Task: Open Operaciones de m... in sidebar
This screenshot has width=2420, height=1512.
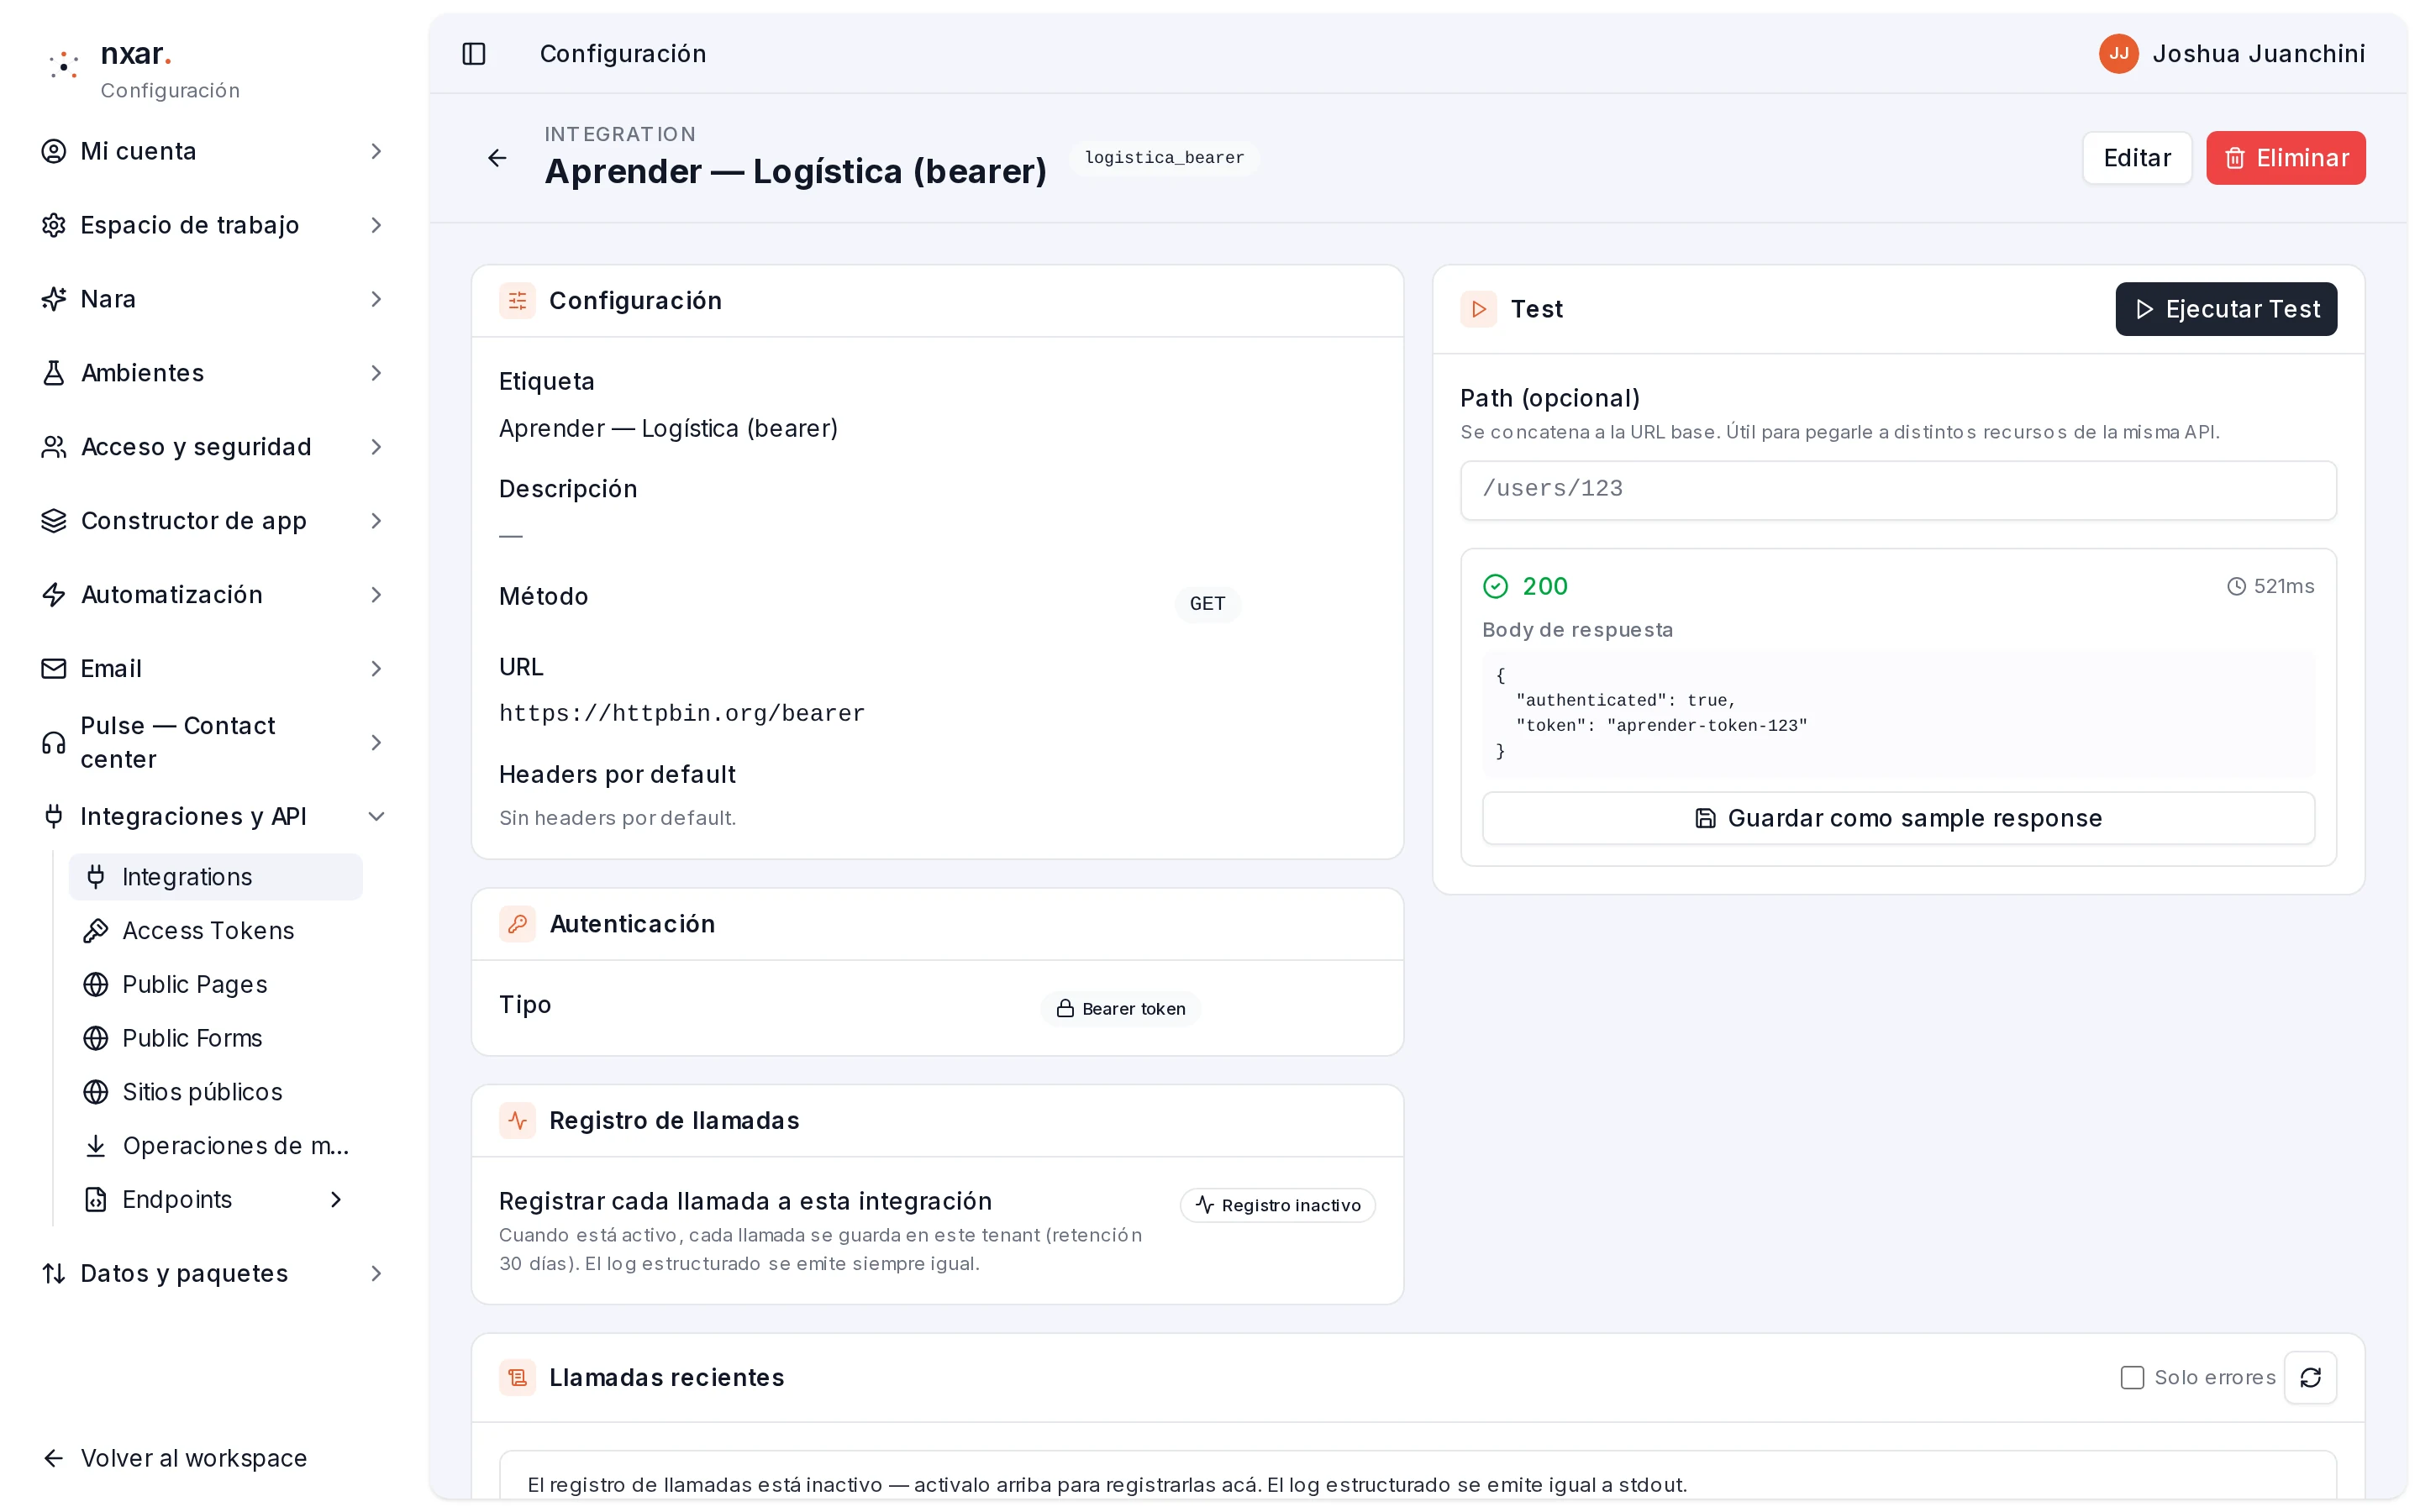Action: click(215, 1146)
